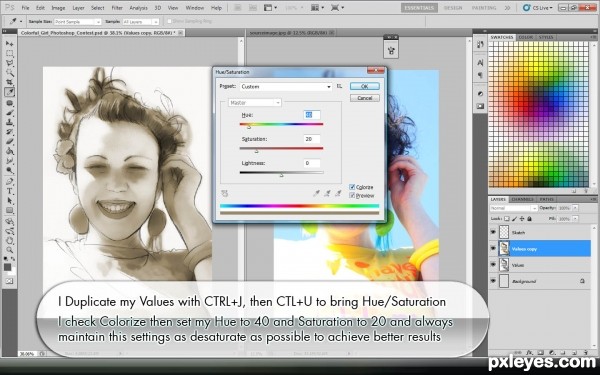
Task: Select the Type tool
Action: point(9,191)
